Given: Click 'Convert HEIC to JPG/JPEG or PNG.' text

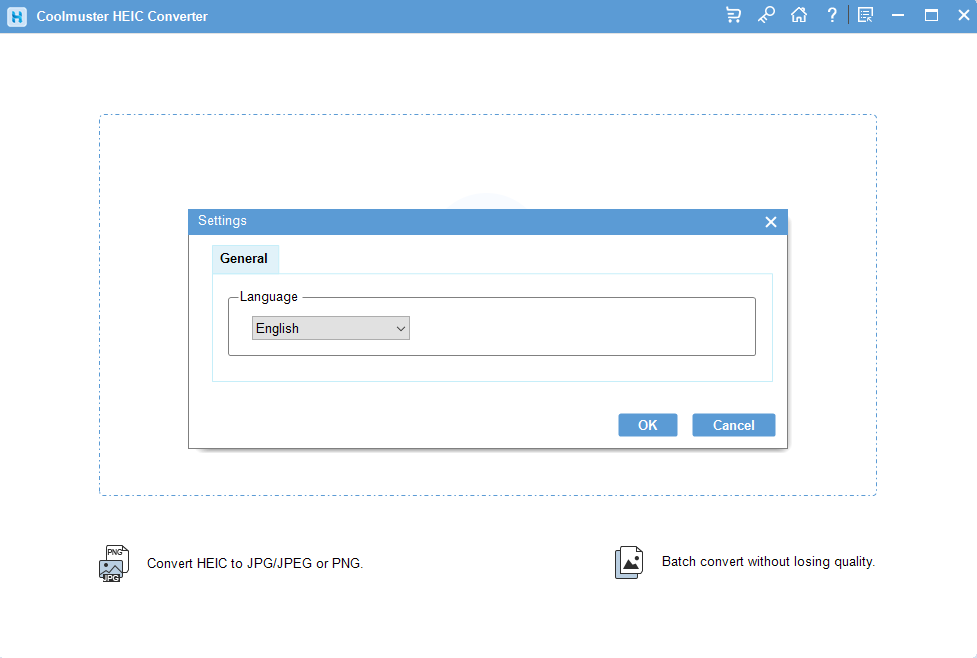Looking at the screenshot, I should coord(255,563).
